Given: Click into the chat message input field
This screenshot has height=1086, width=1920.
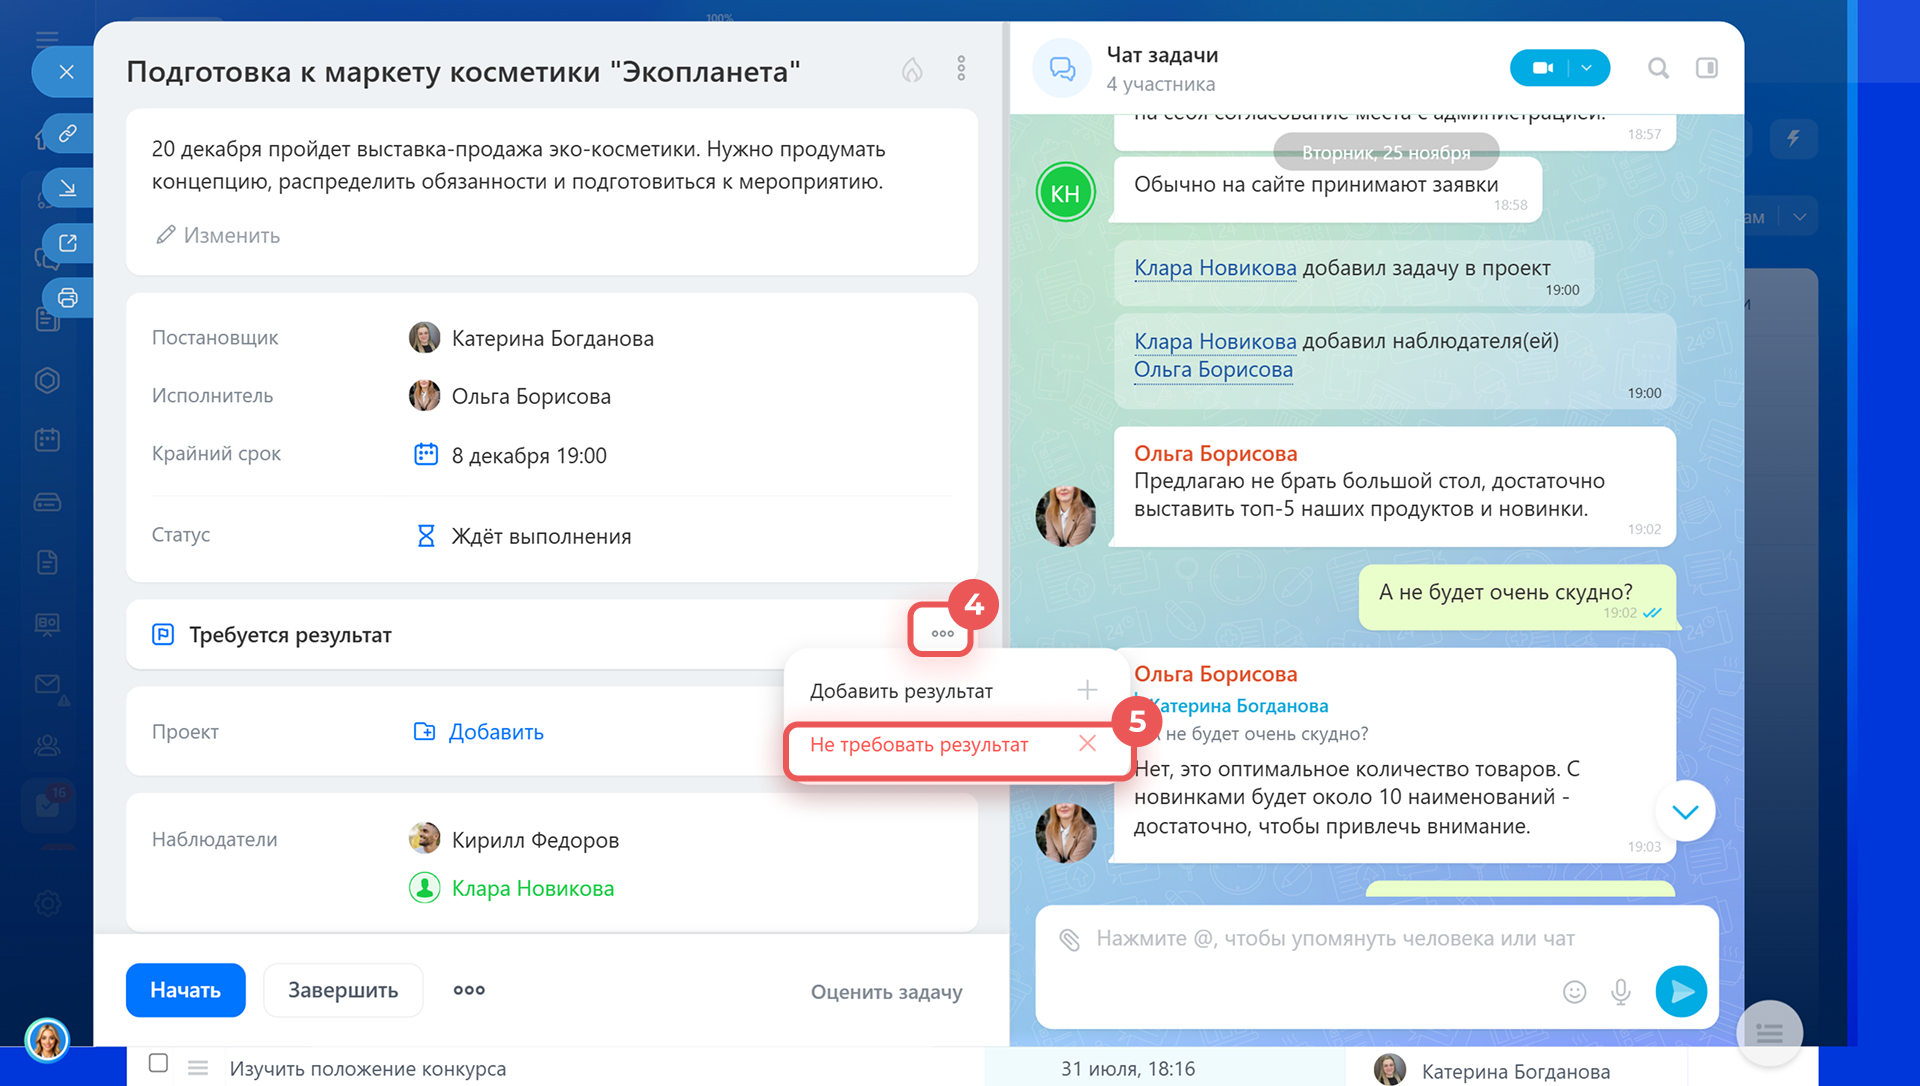Looking at the screenshot, I should click(x=1334, y=939).
